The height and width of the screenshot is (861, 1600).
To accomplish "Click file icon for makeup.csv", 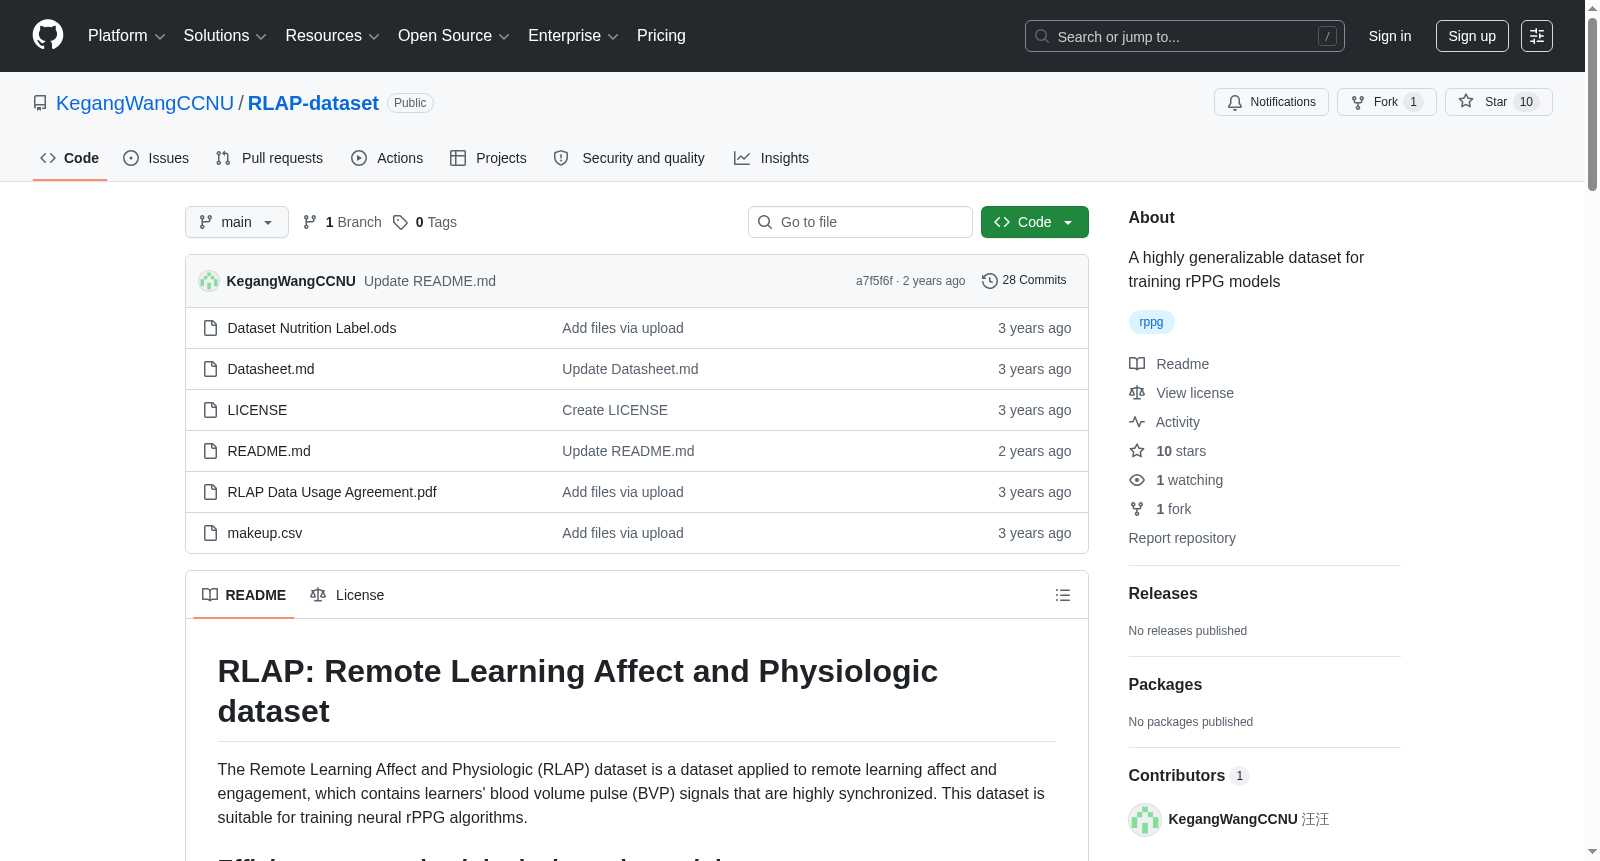I will (x=210, y=533).
